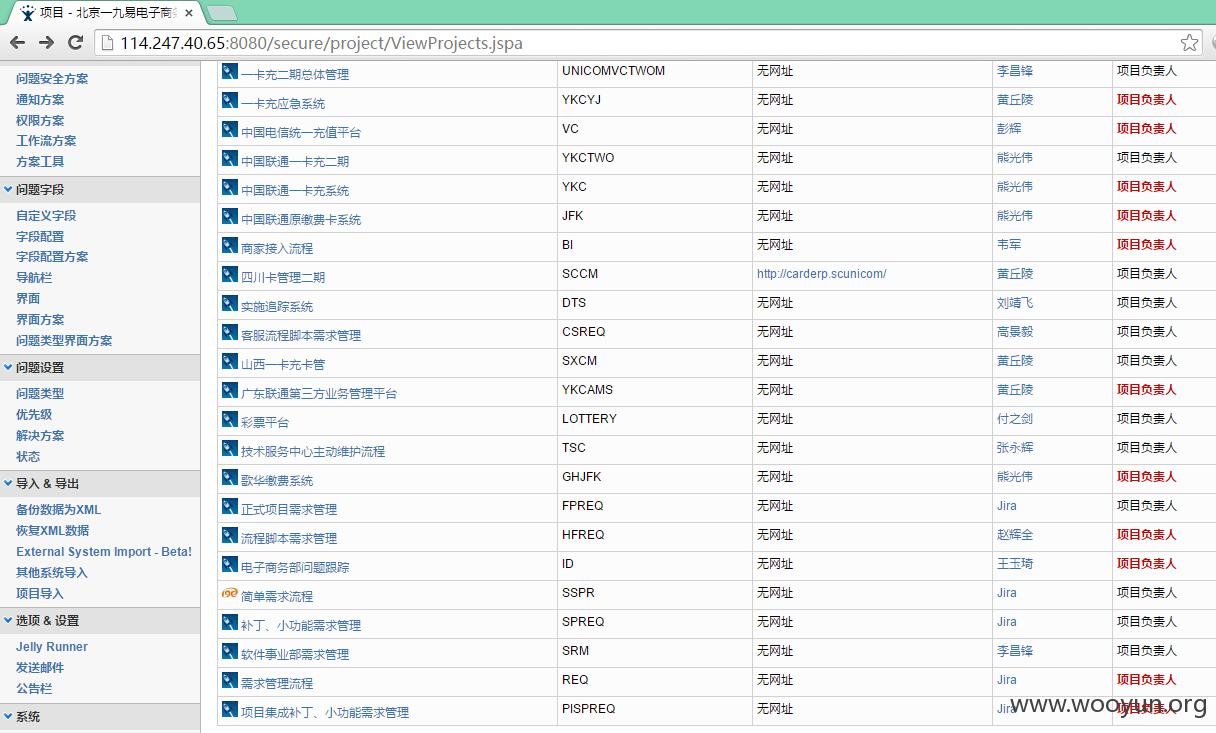Open 字段配置方案 in the sidebar
Screen dimensions: 1216x733
pos(52,257)
